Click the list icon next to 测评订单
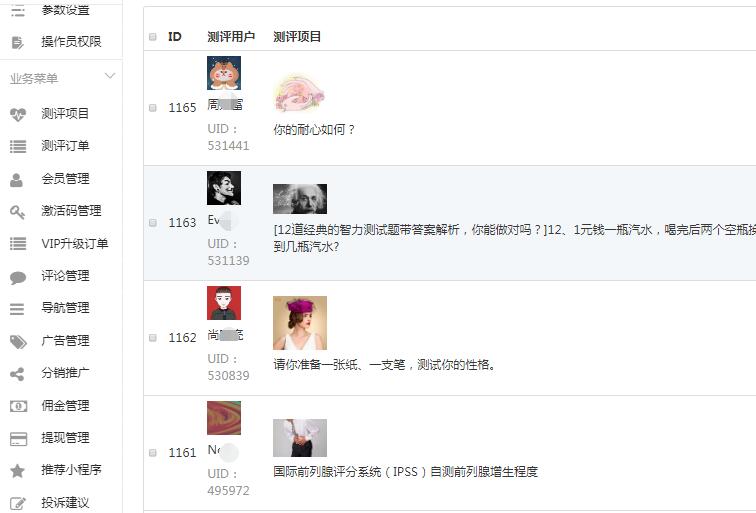The image size is (756, 513). pos(18,146)
